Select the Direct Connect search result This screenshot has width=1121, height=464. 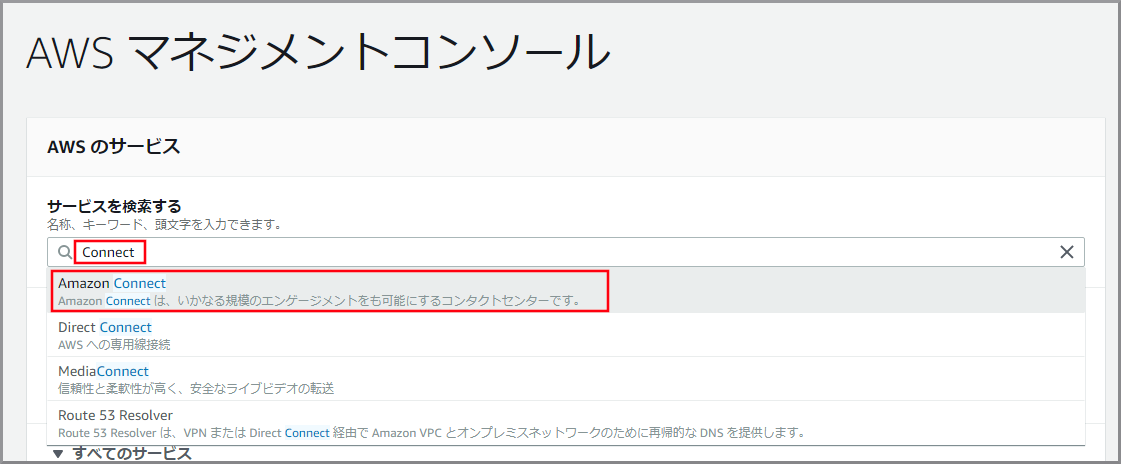566,335
